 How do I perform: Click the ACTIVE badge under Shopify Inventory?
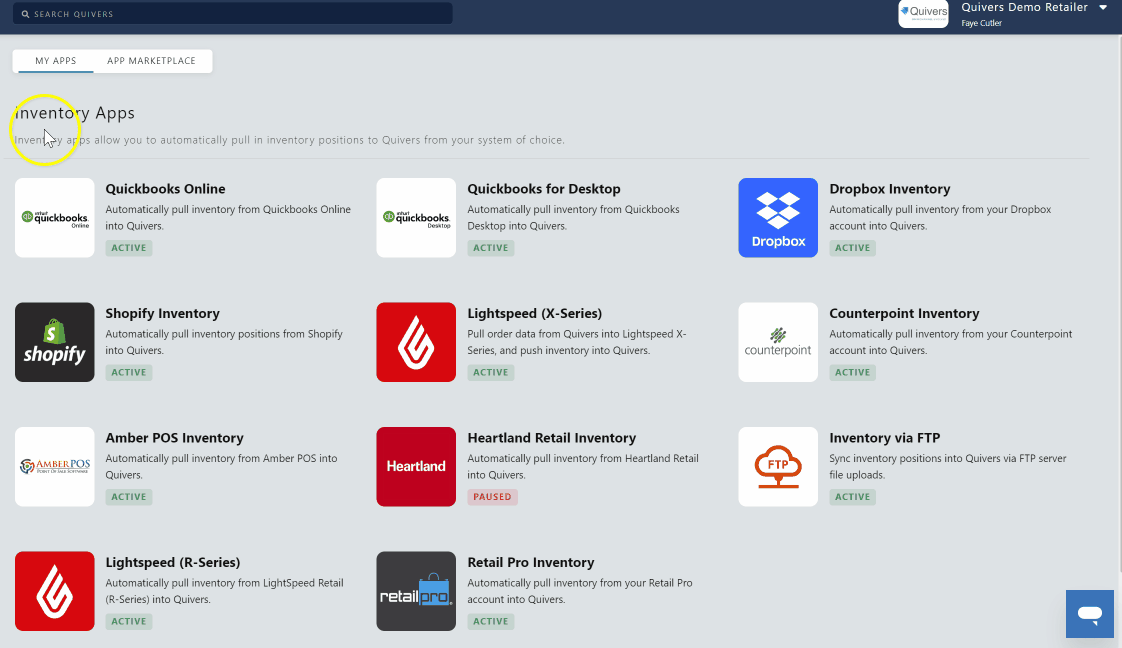click(x=129, y=372)
